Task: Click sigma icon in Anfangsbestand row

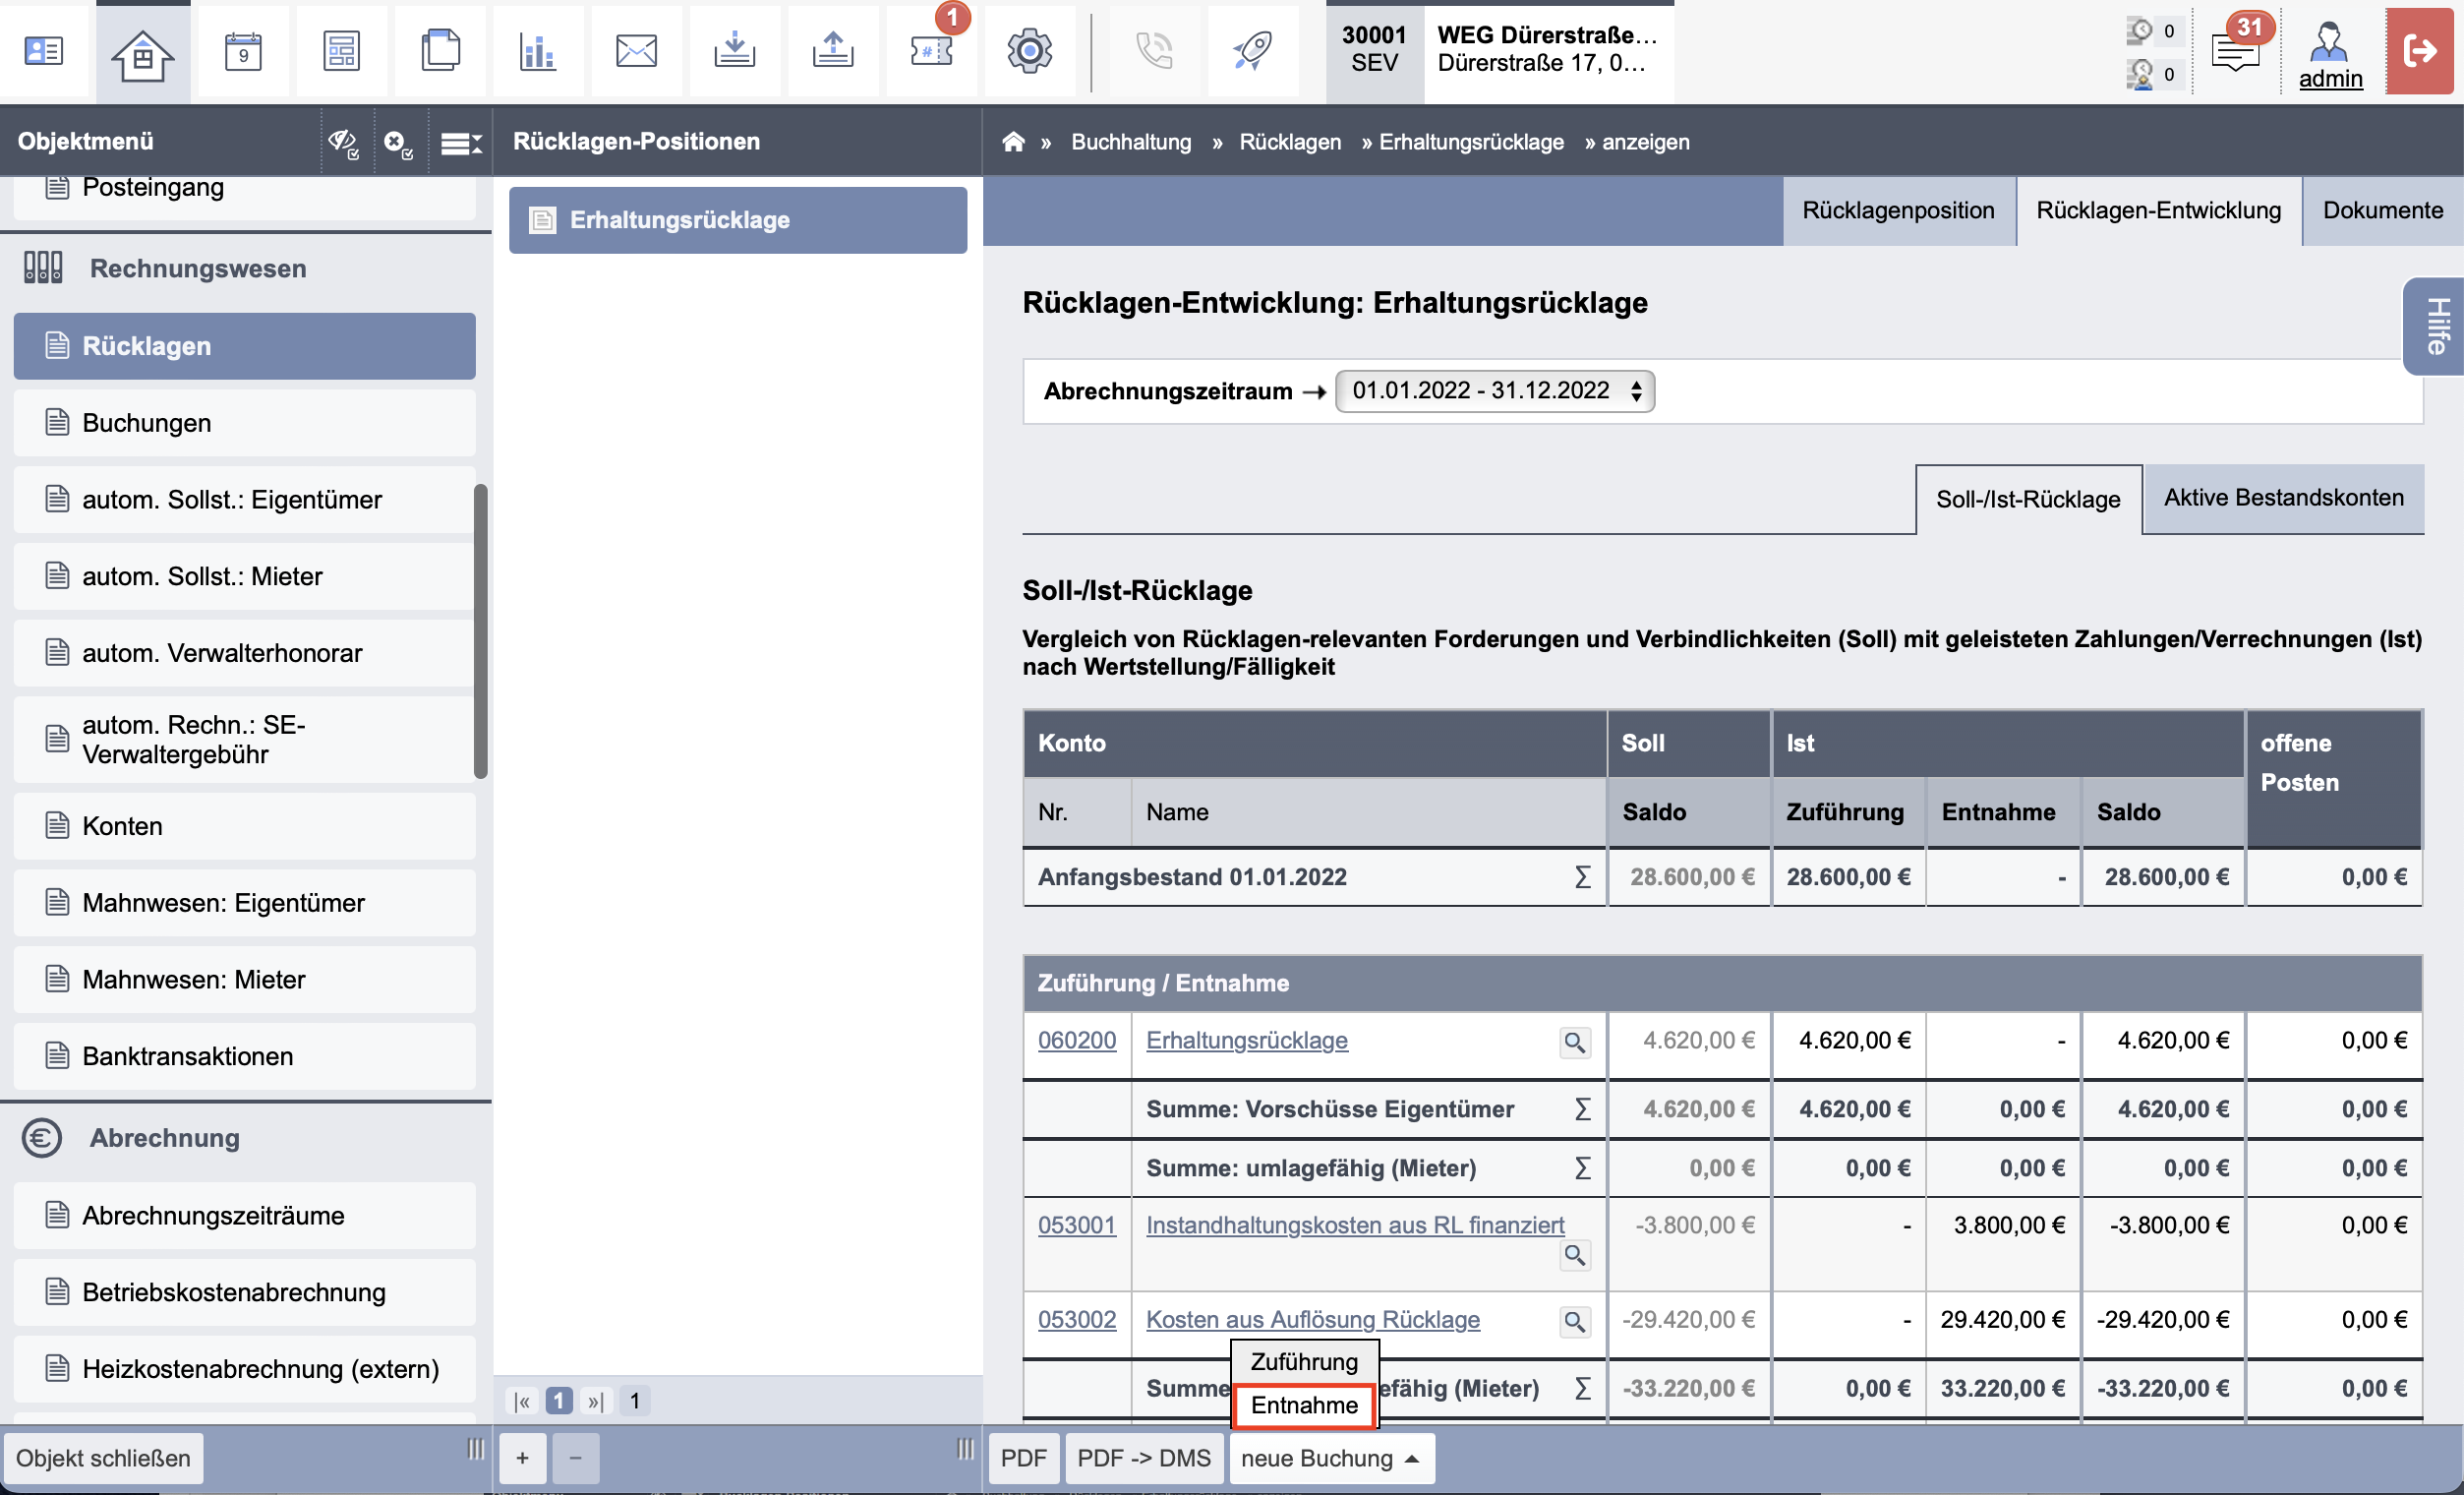Action: point(1582,877)
